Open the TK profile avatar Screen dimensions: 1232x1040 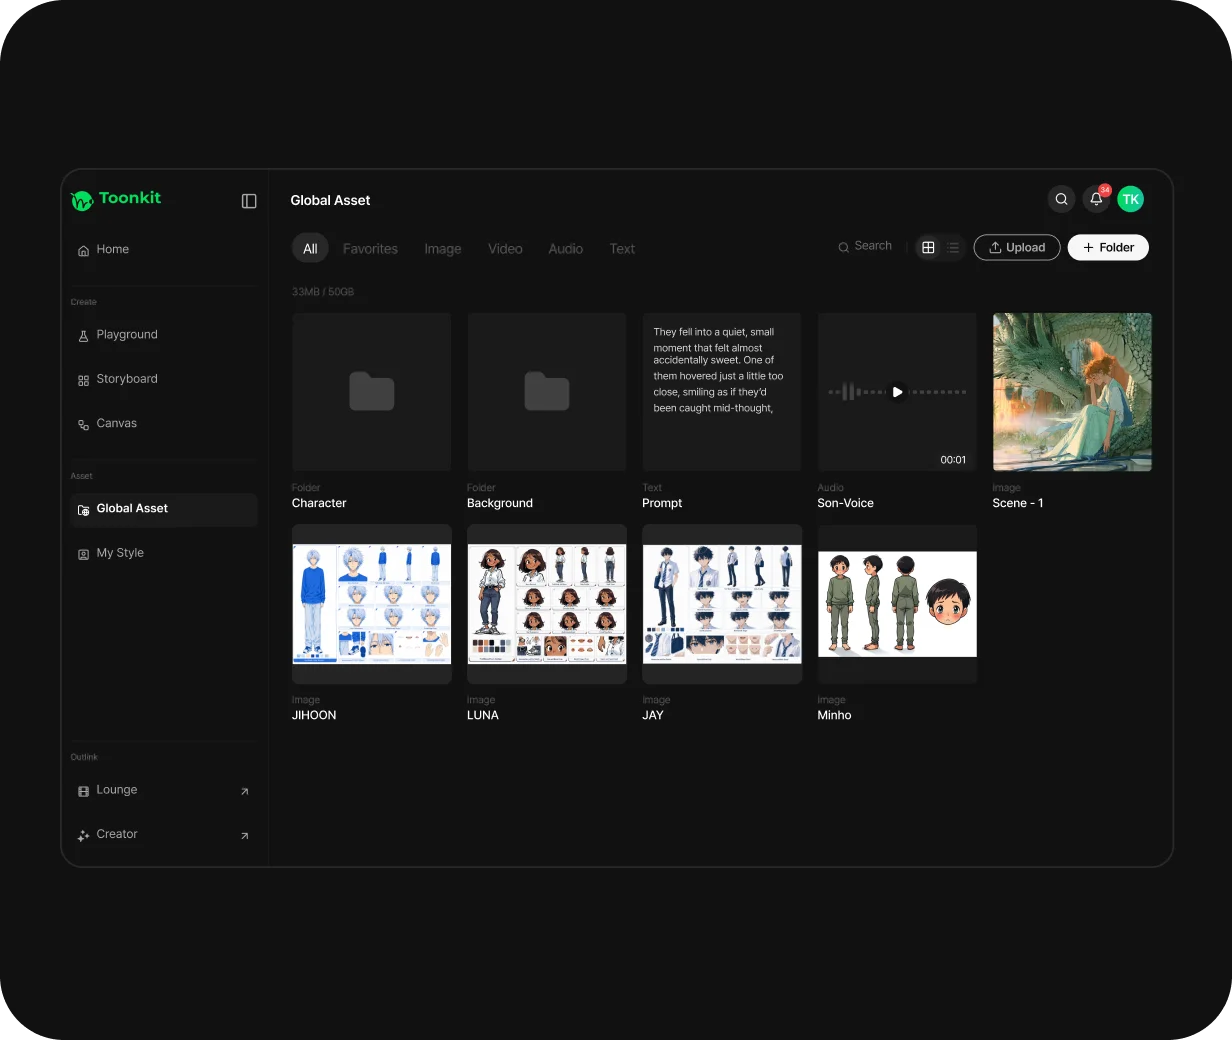(1130, 199)
